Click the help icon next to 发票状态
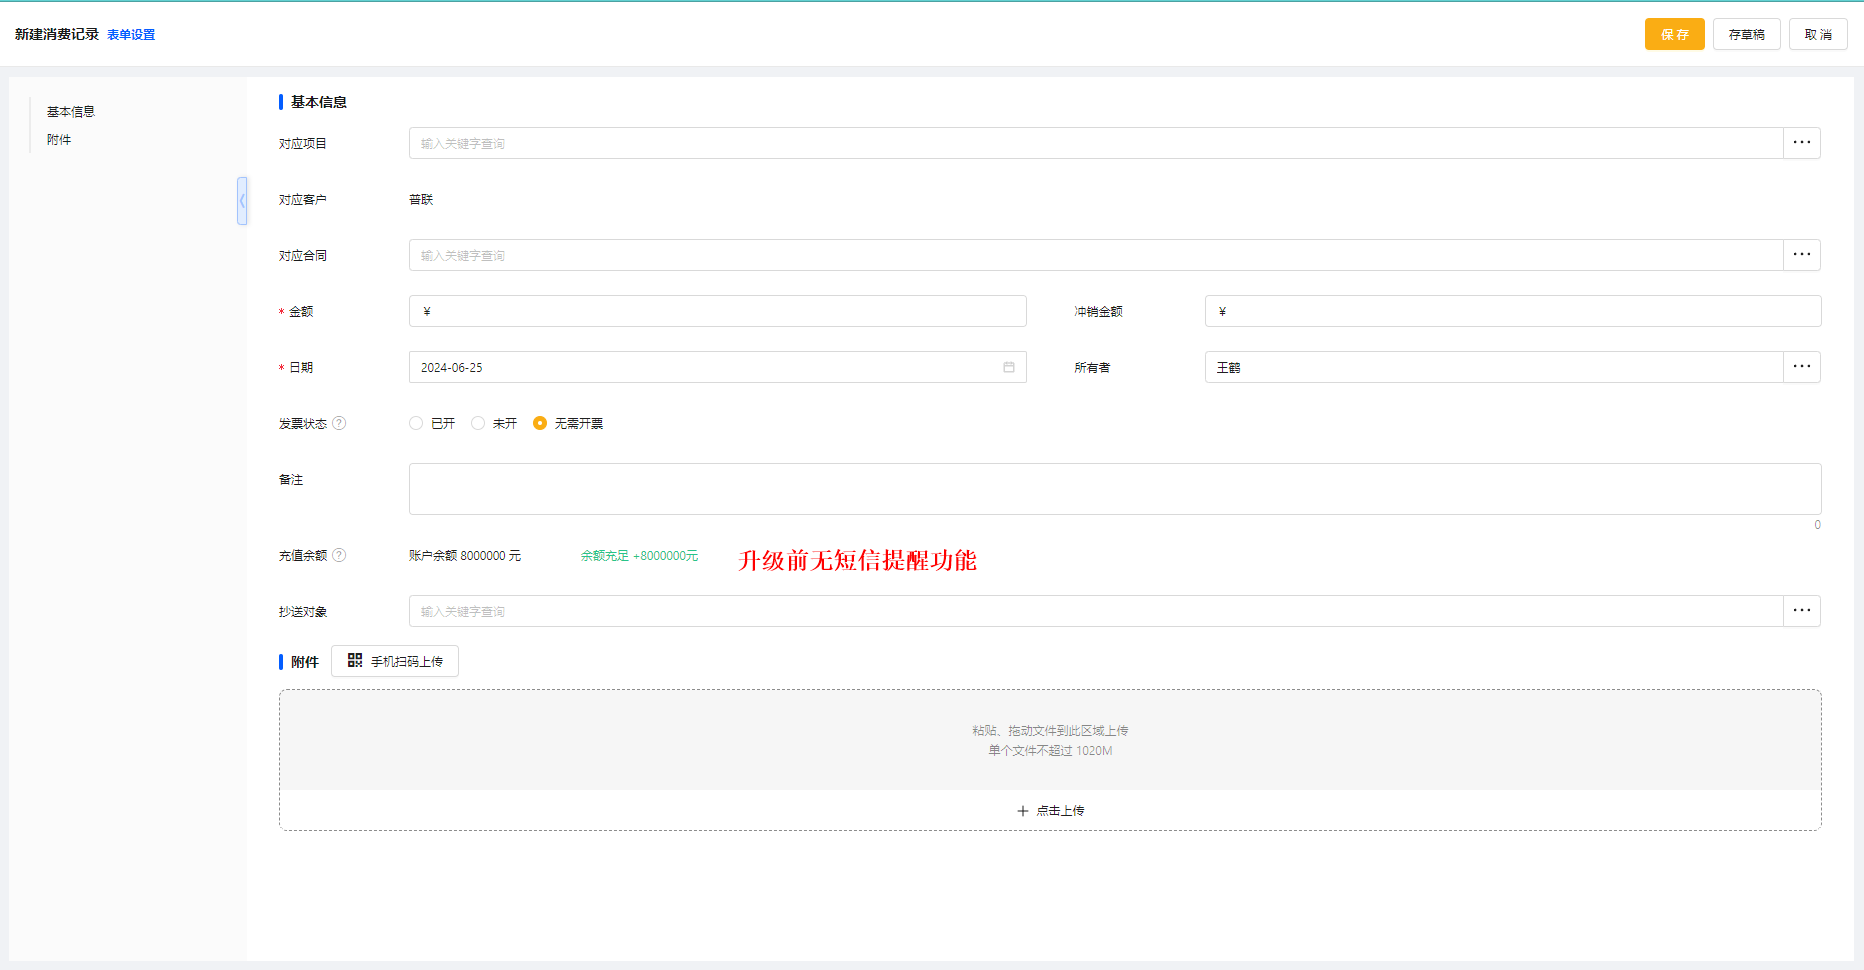This screenshot has width=1864, height=970. [x=339, y=423]
